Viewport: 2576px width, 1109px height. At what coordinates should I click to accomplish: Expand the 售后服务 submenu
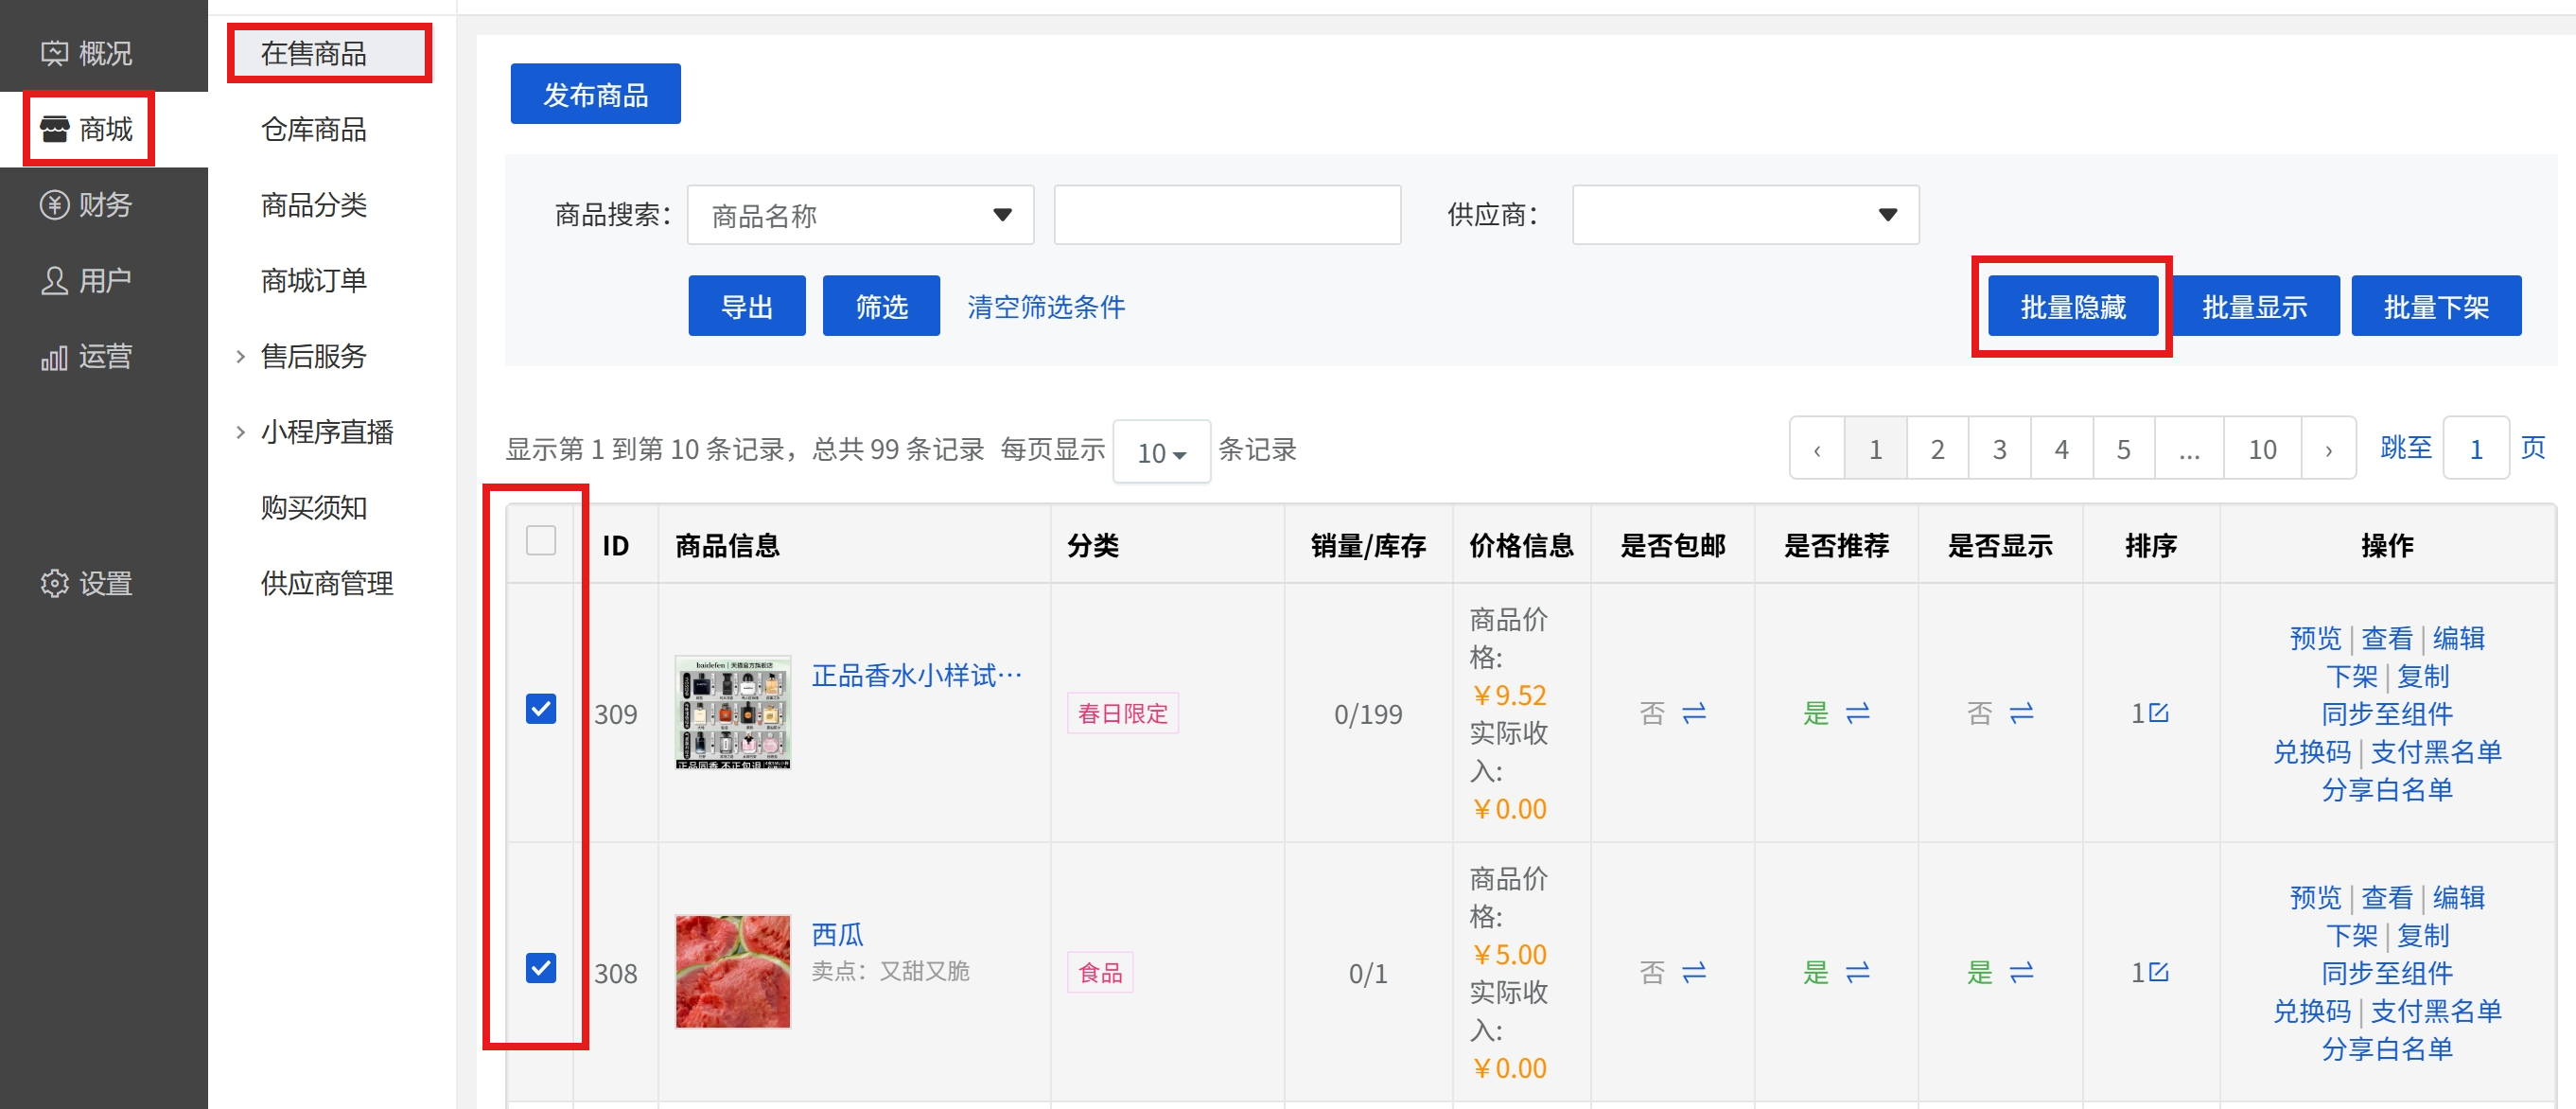click(x=313, y=356)
